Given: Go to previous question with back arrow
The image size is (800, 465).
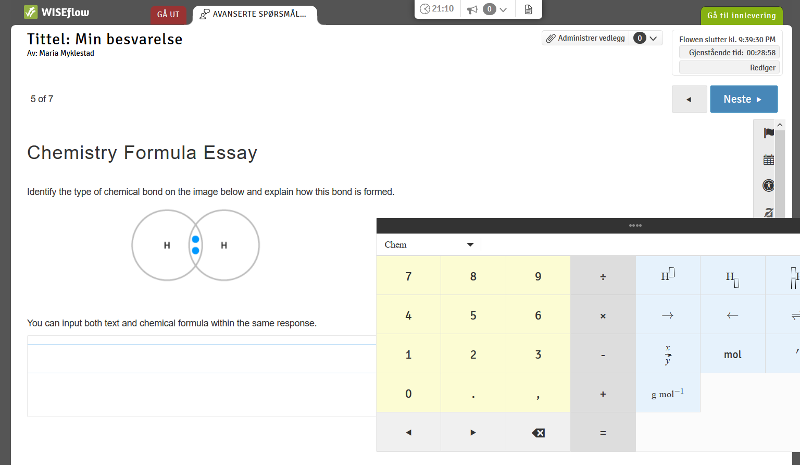Looking at the screenshot, I should coord(689,99).
